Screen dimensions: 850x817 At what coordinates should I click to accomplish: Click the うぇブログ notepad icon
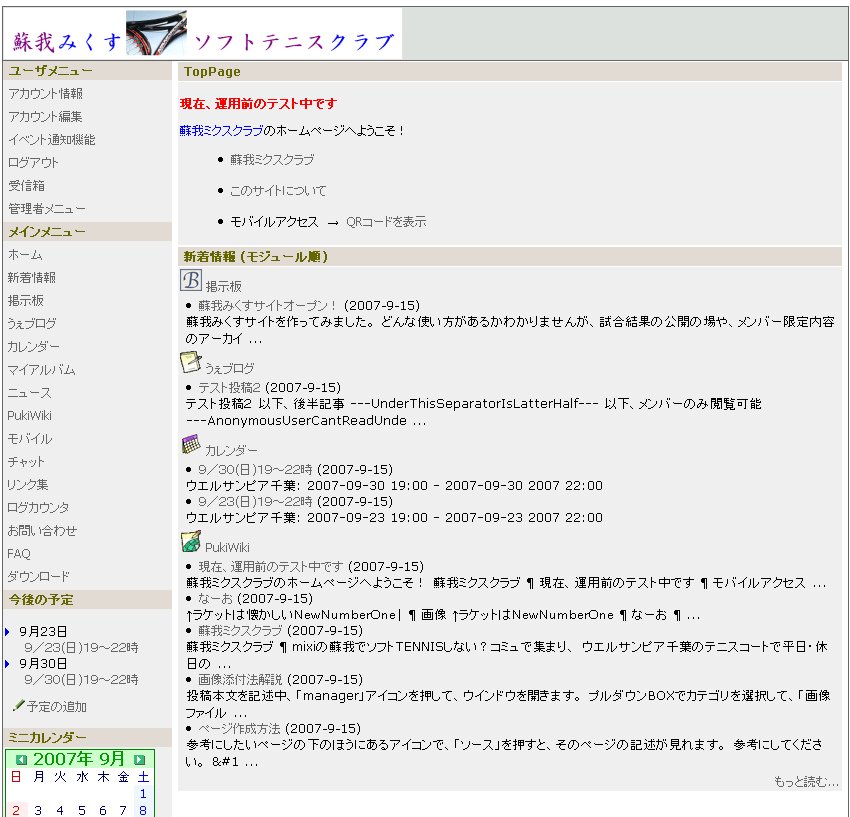pos(190,363)
